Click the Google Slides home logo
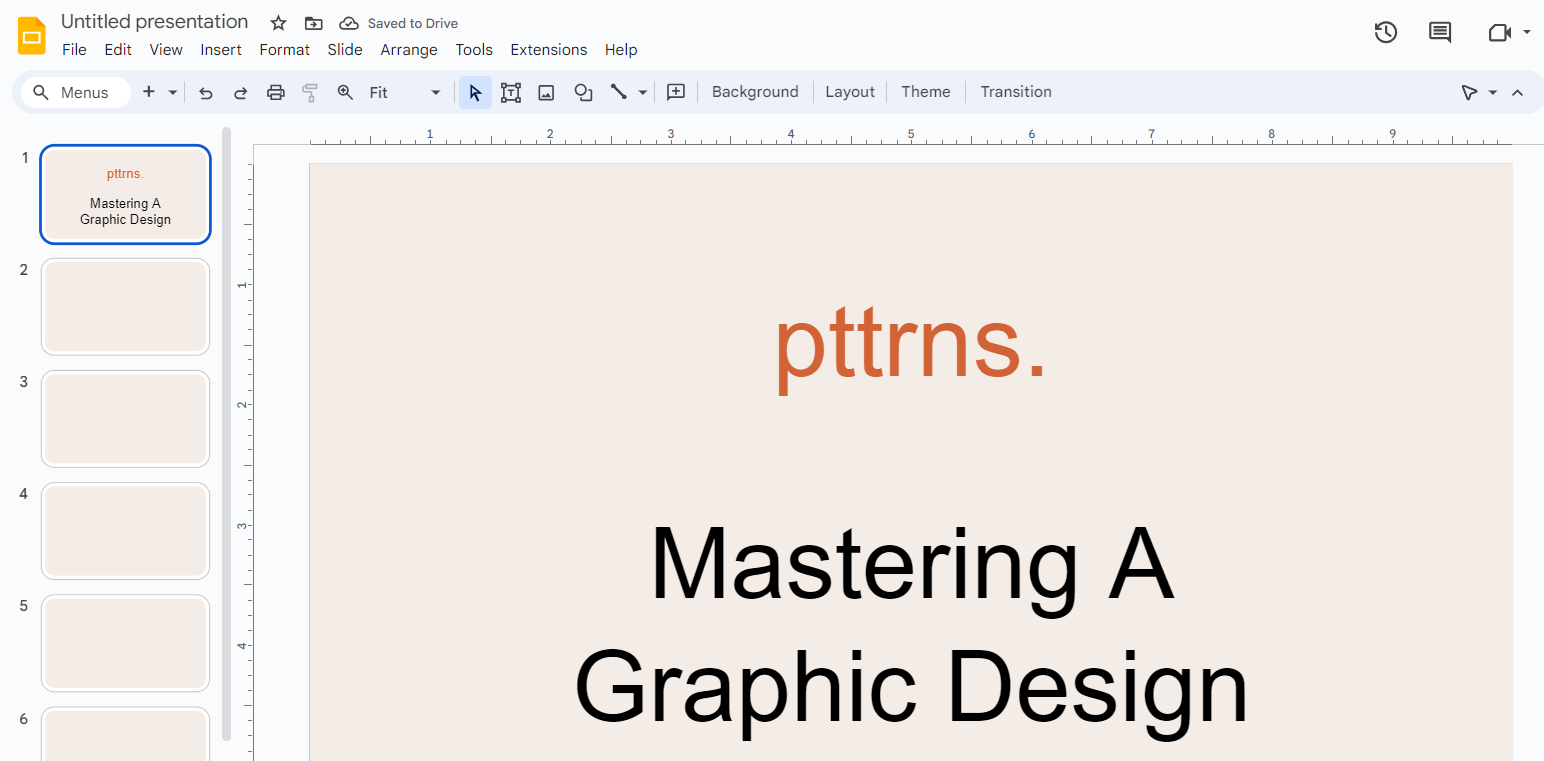1544x761 pixels. coord(32,36)
